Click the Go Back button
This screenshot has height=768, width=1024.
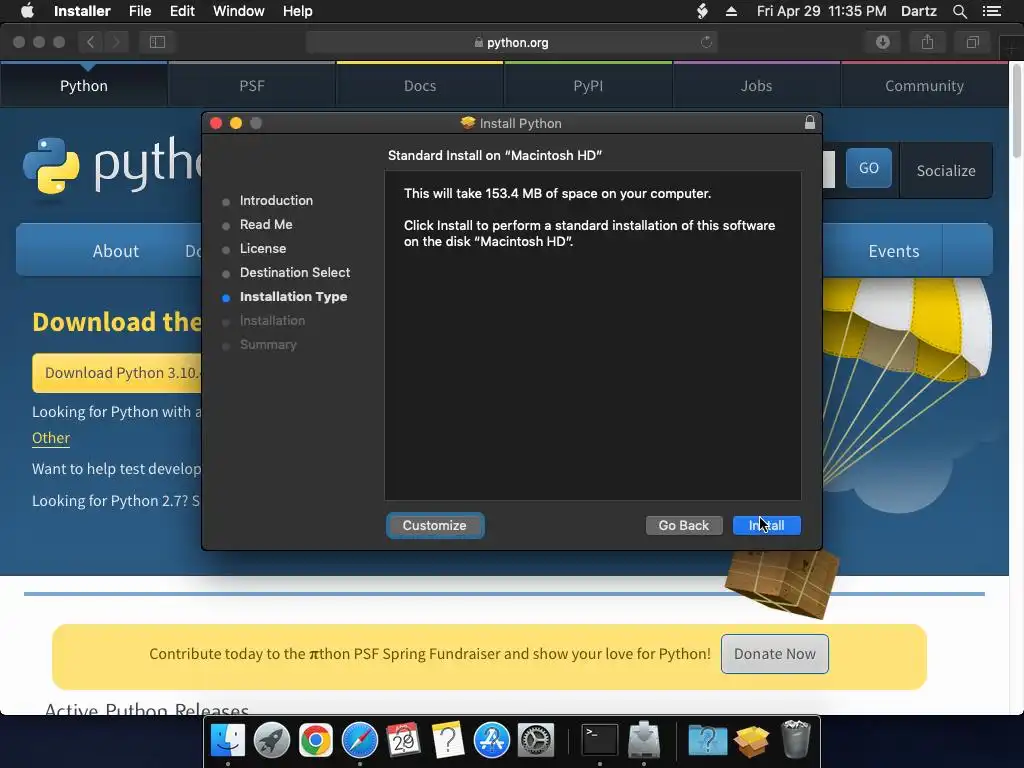point(684,525)
